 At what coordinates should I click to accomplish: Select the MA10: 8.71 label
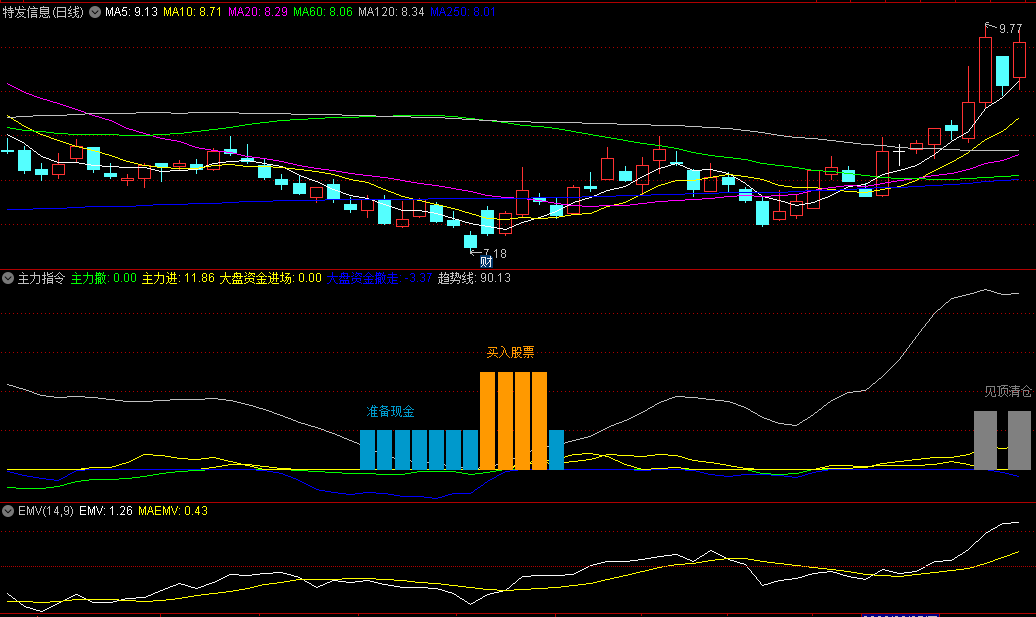point(192,12)
